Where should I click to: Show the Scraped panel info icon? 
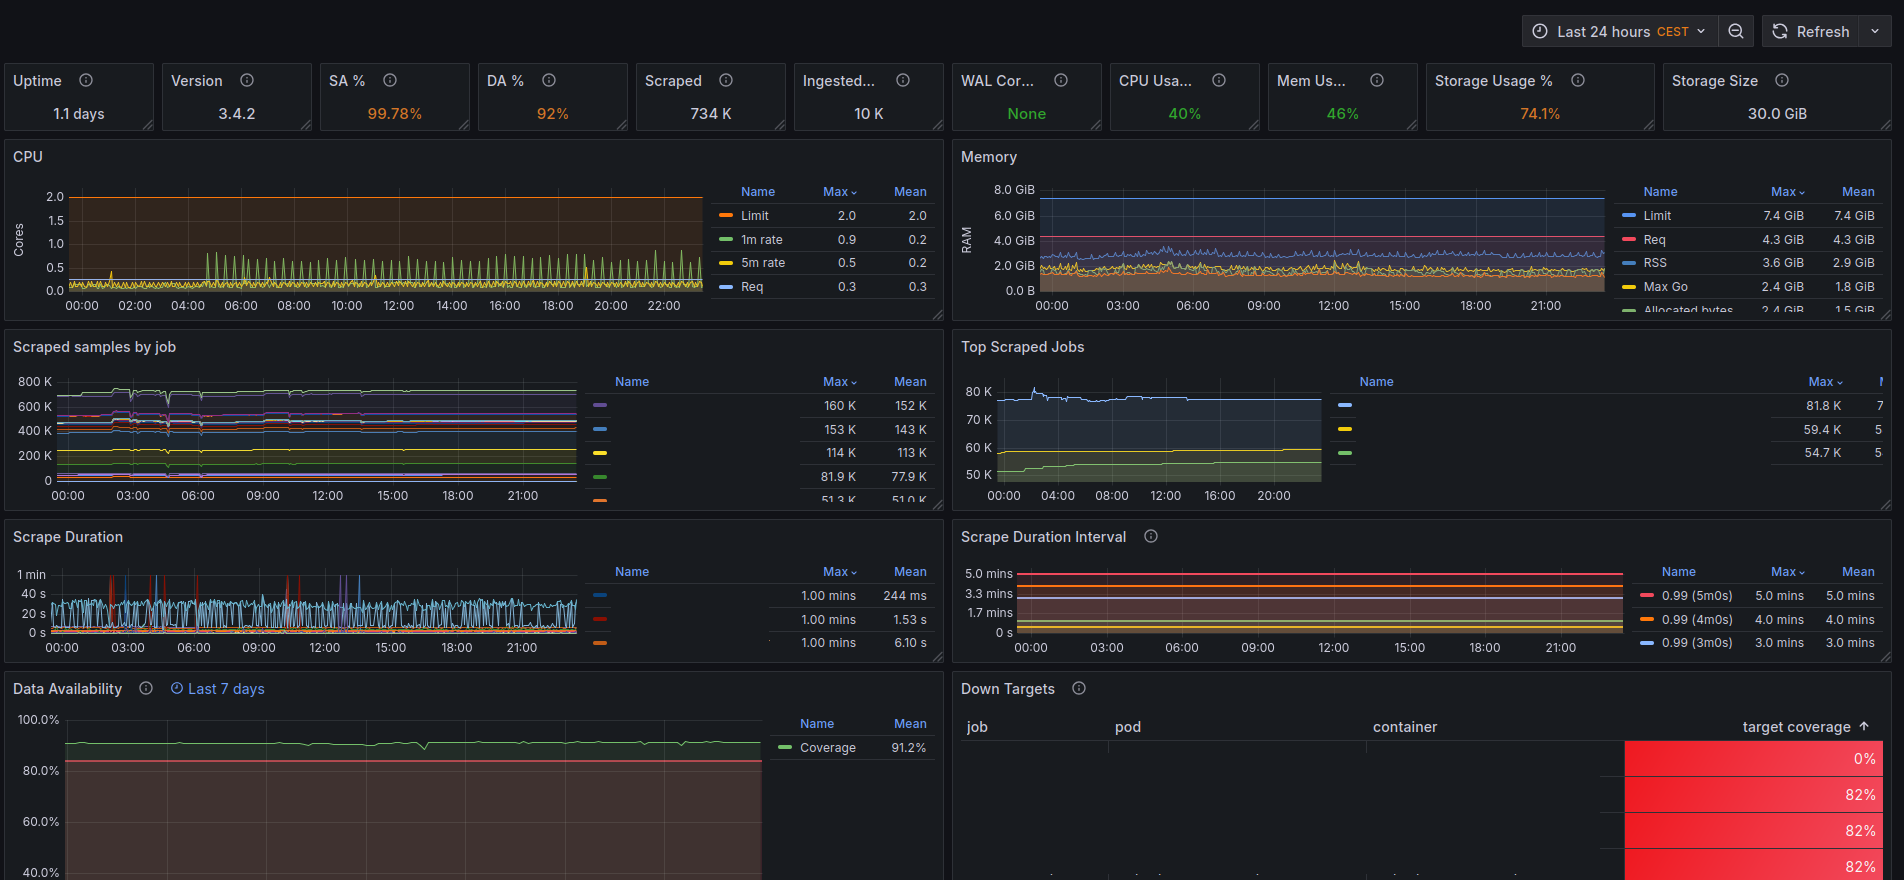[x=726, y=80]
